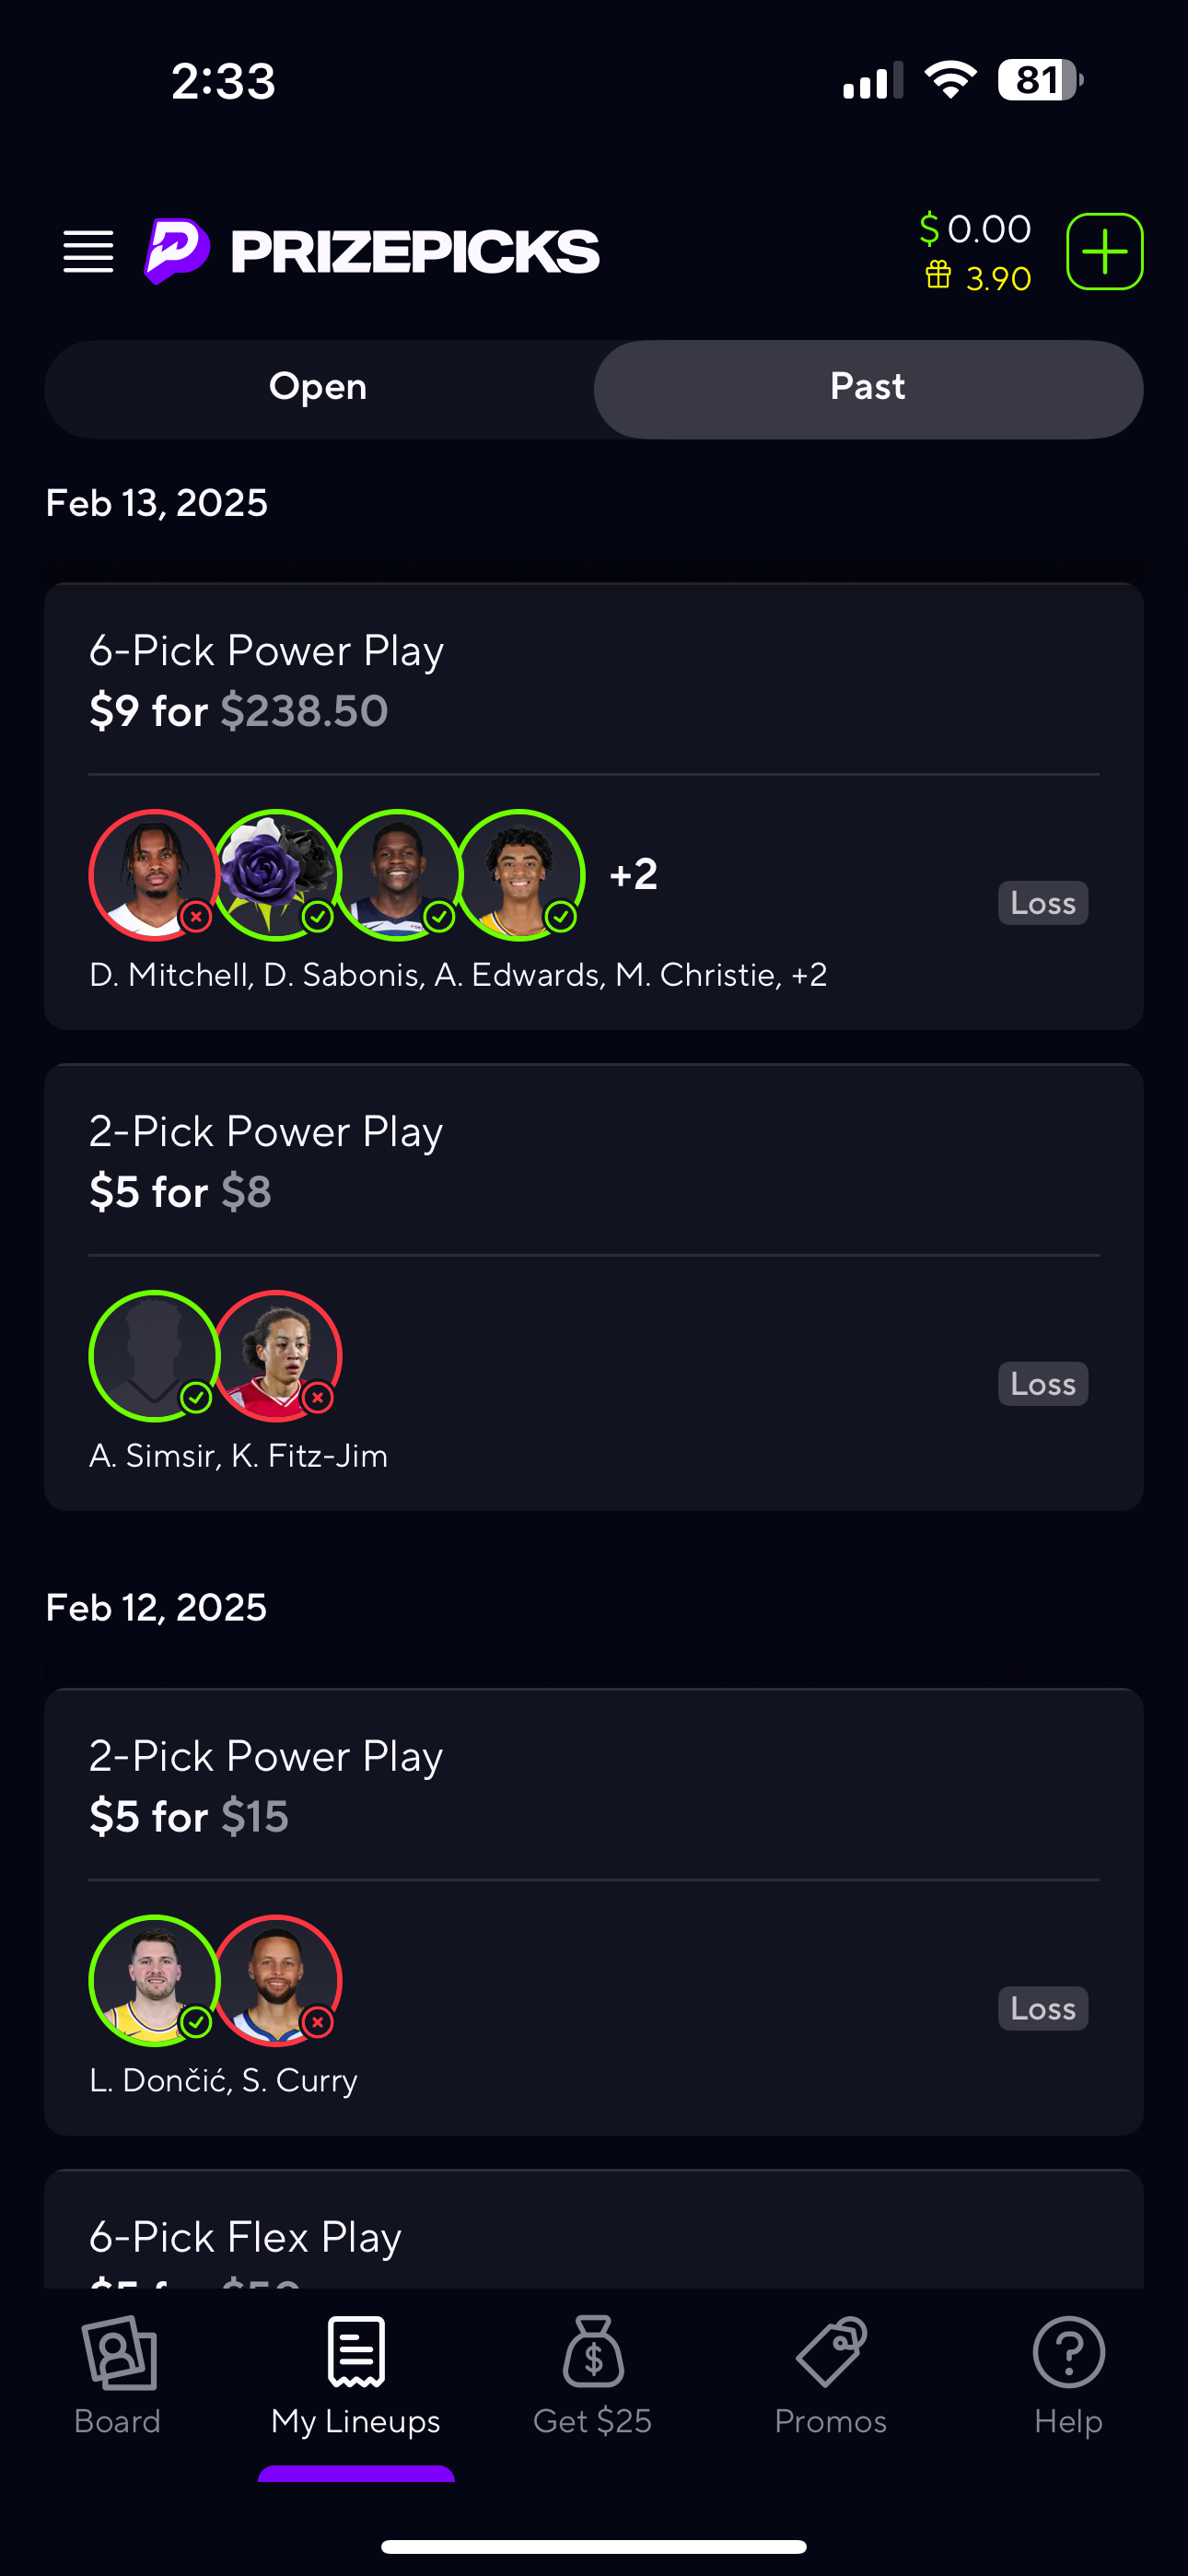Tap the Dončić player avatar

click(154, 1979)
